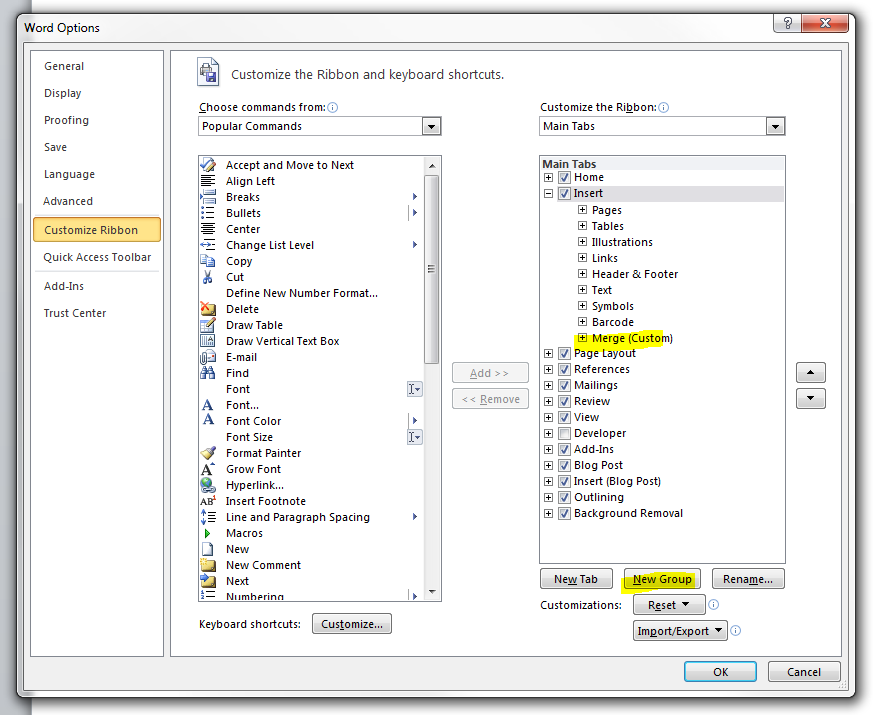This screenshot has width=885, height=715.
Task: Choose the Line and Paragraph Spacing icon
Action: tap(208, 517)
